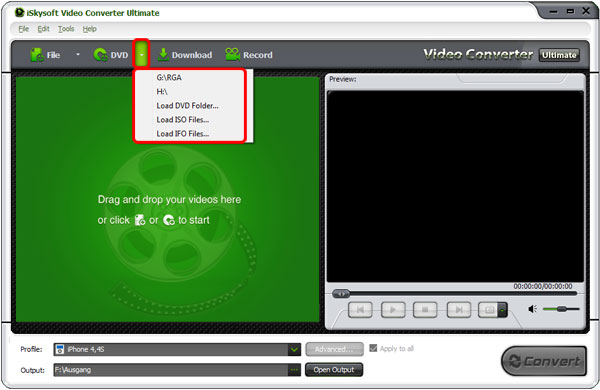Choose Load DVD Folder... option
The image size is (600, 390).
pos(189,106)
